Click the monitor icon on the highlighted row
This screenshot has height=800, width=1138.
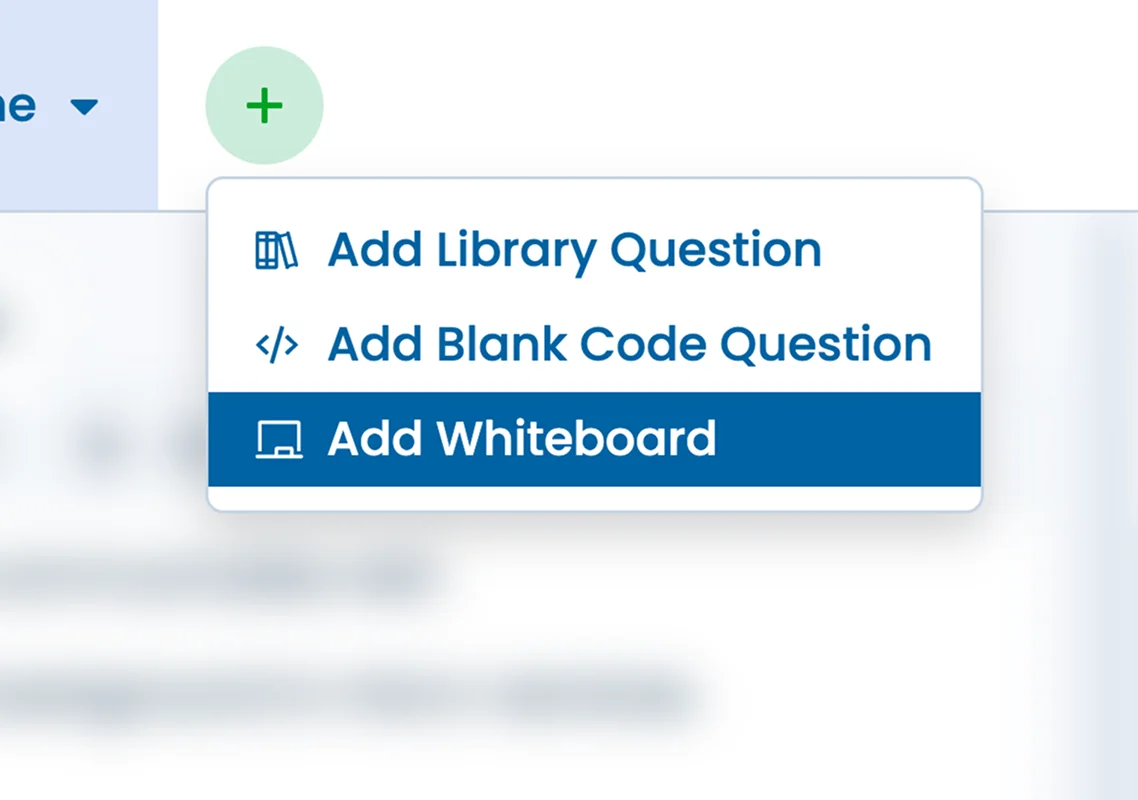[281, 438]
